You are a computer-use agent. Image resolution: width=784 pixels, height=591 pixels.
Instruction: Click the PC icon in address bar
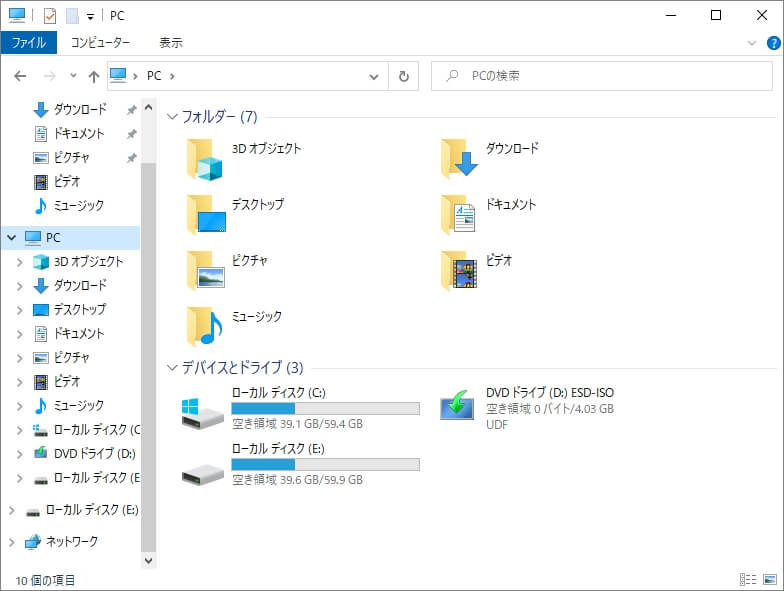118,76
